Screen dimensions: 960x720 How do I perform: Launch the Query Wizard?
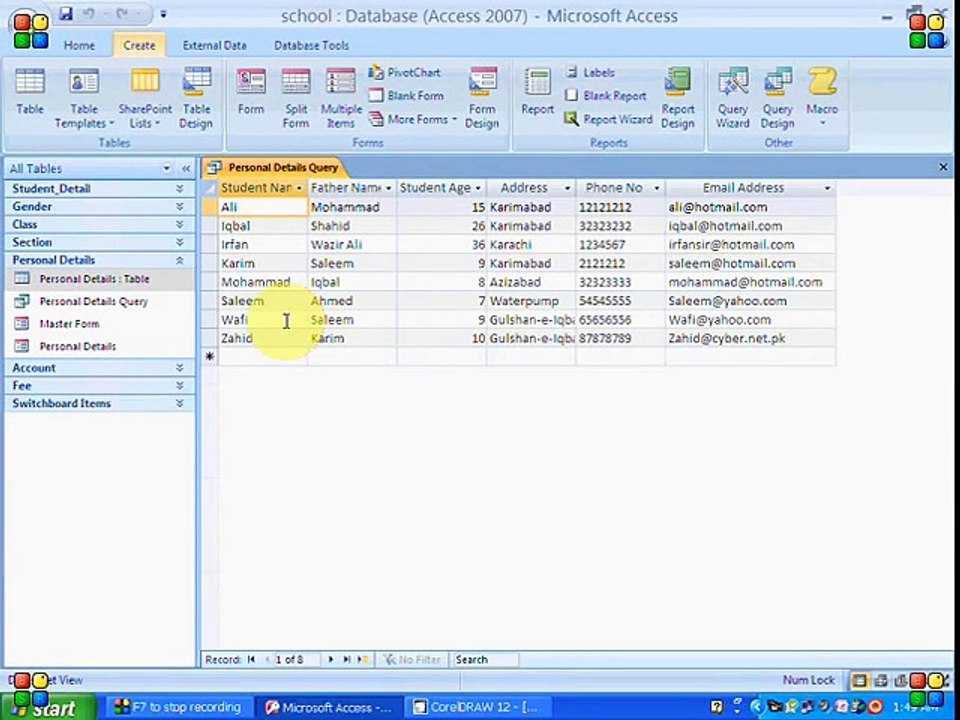[733, 98]
